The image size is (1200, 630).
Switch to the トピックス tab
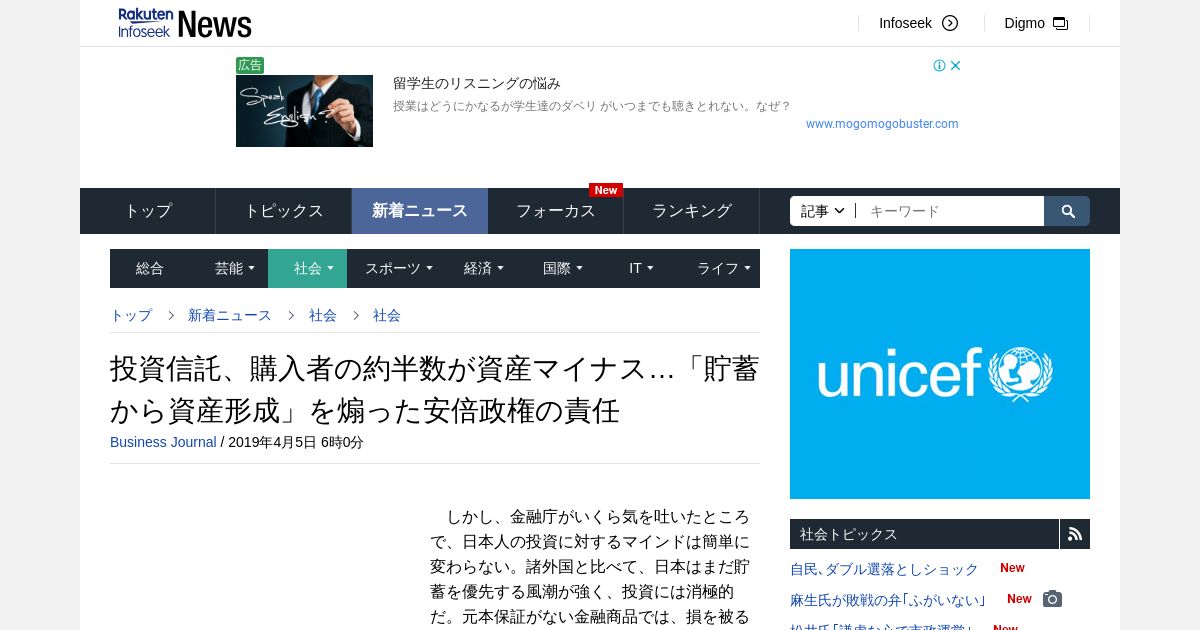point(284,211)
